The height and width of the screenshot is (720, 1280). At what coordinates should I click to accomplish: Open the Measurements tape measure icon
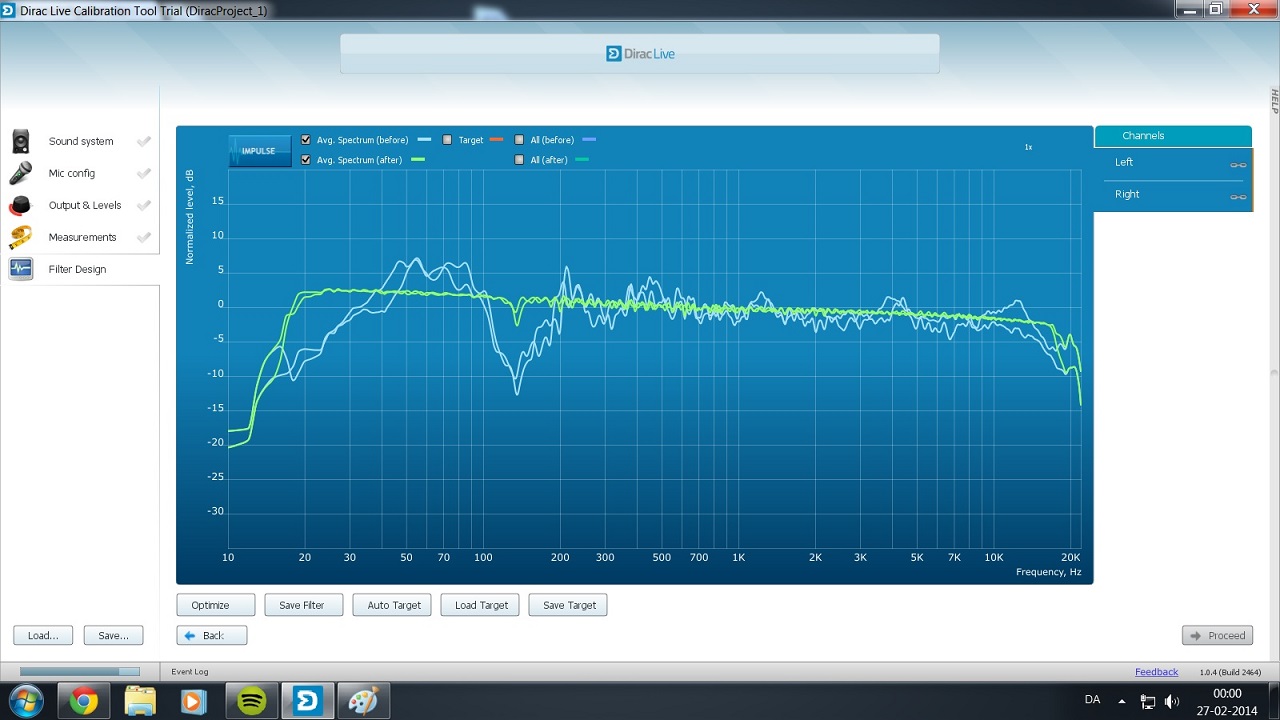[21, 237]
